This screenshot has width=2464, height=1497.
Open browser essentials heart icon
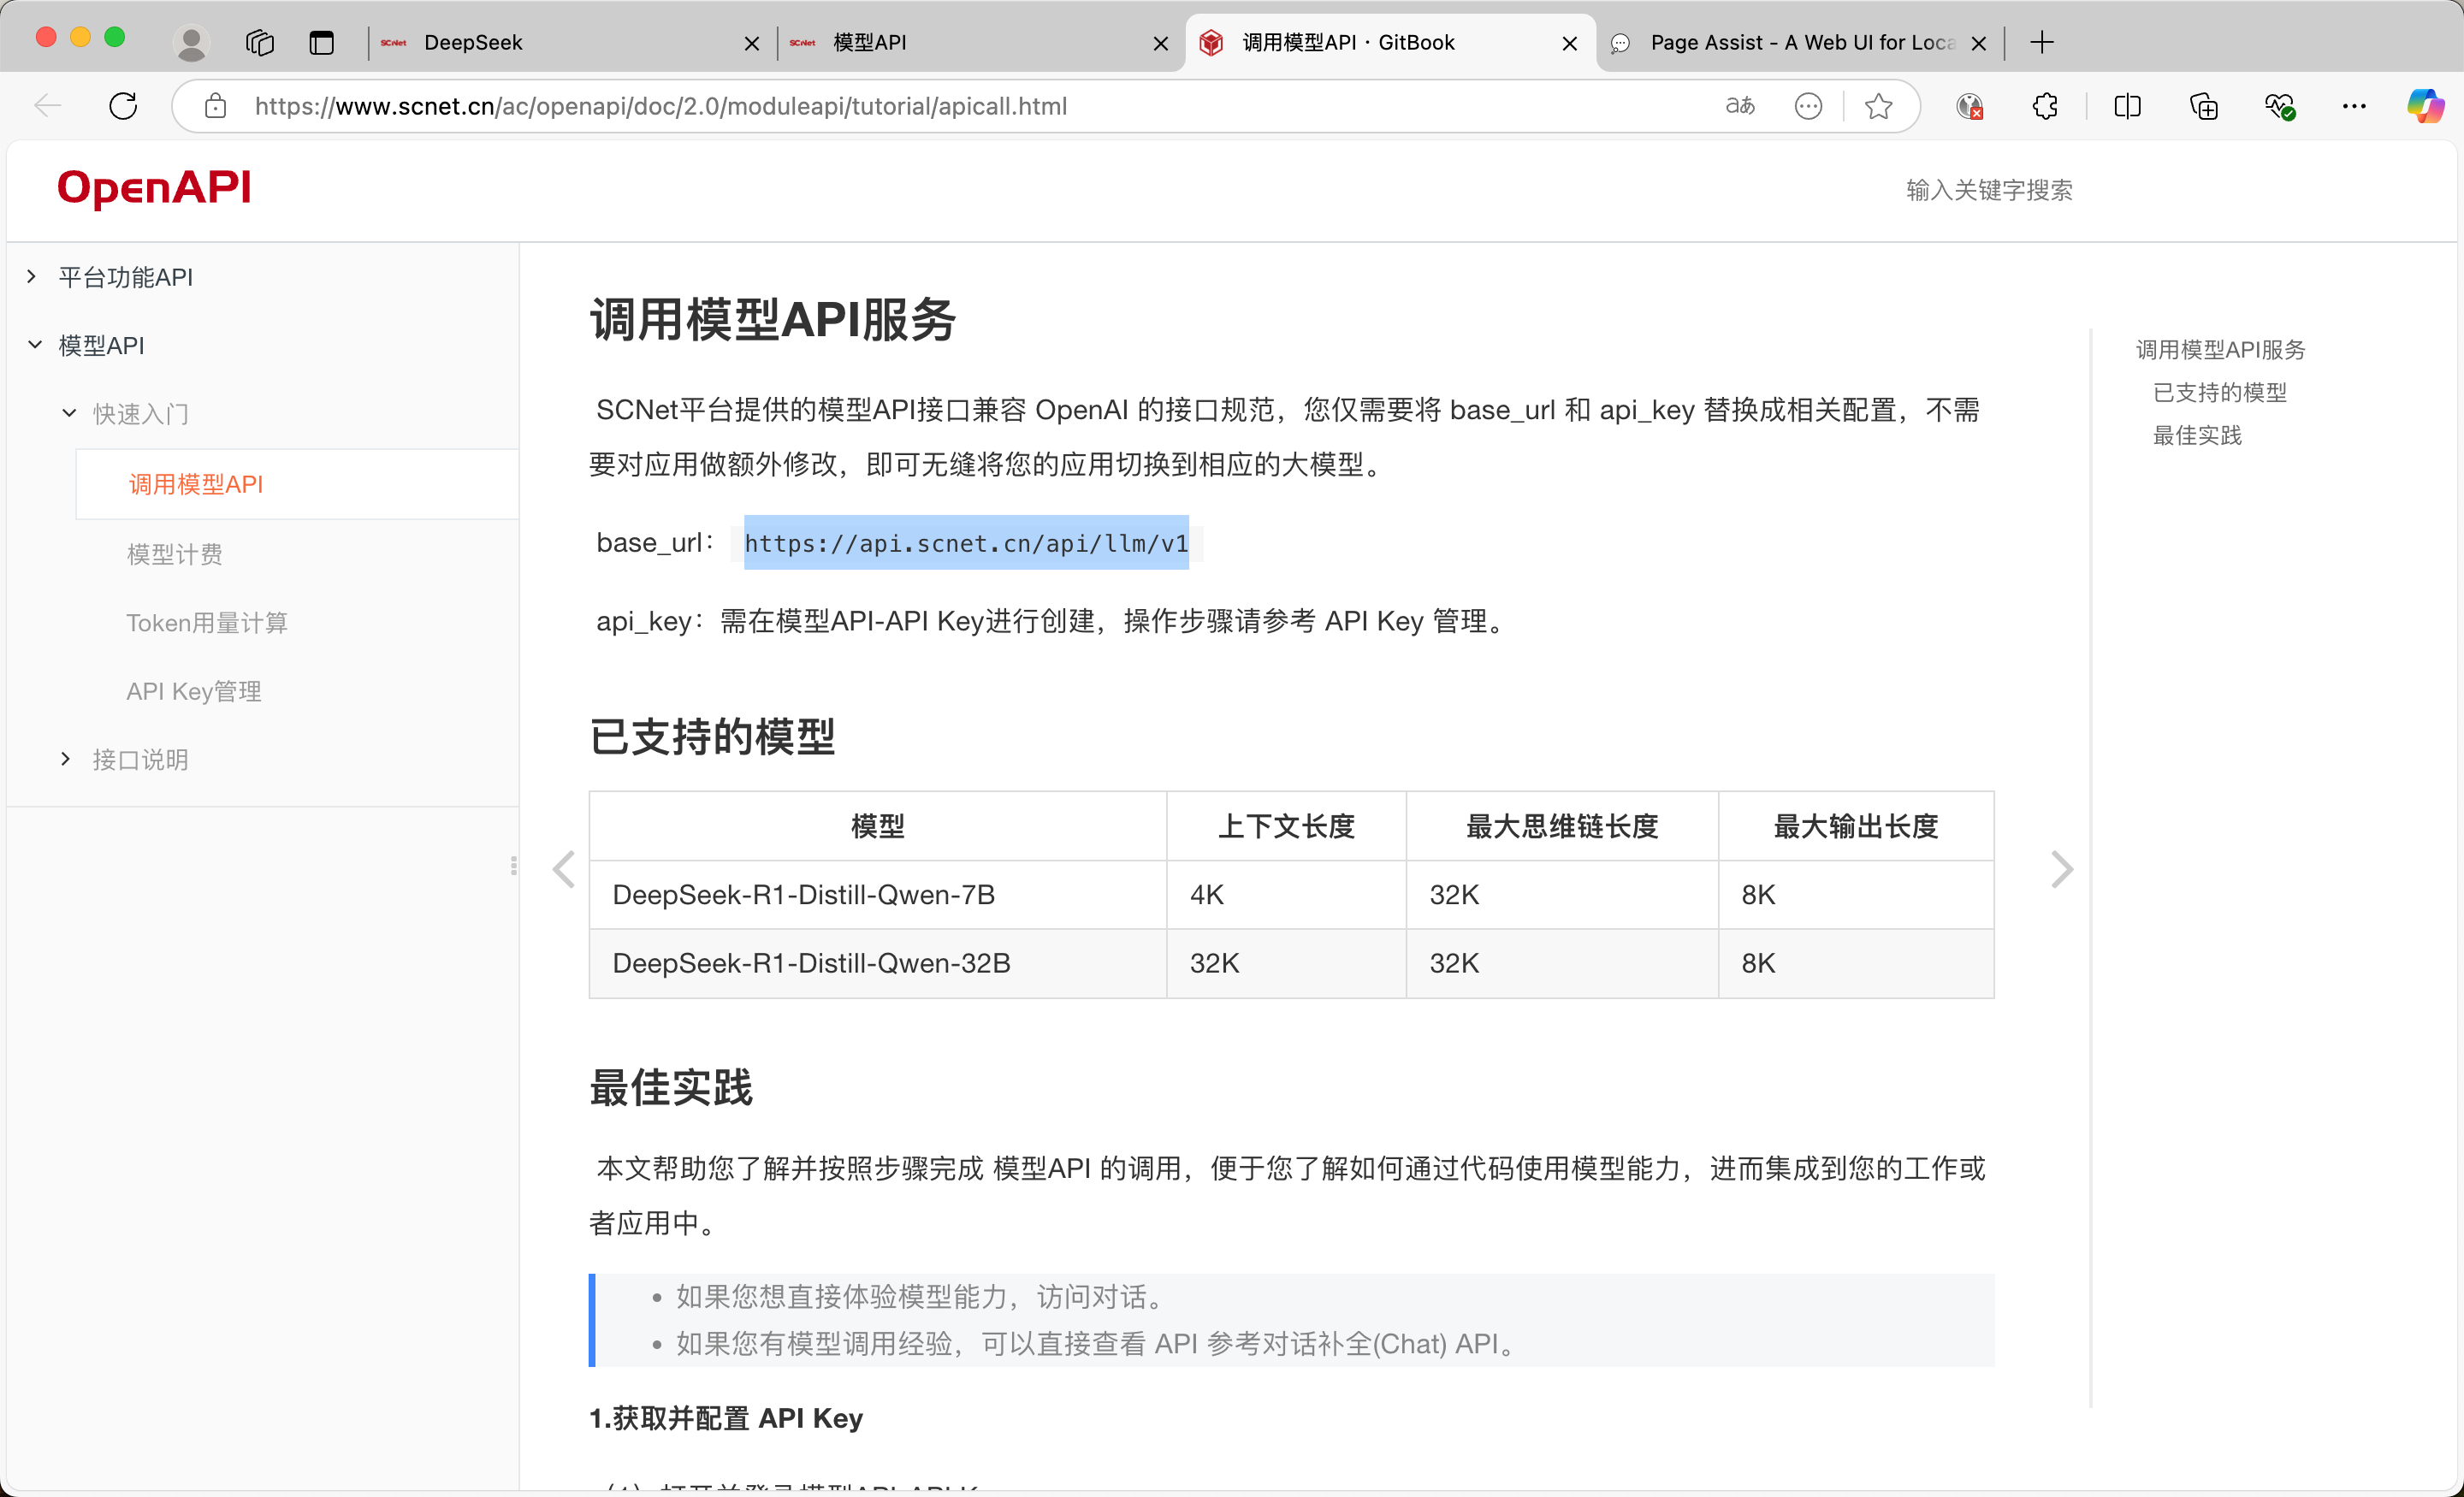[x=2279, y=106]
